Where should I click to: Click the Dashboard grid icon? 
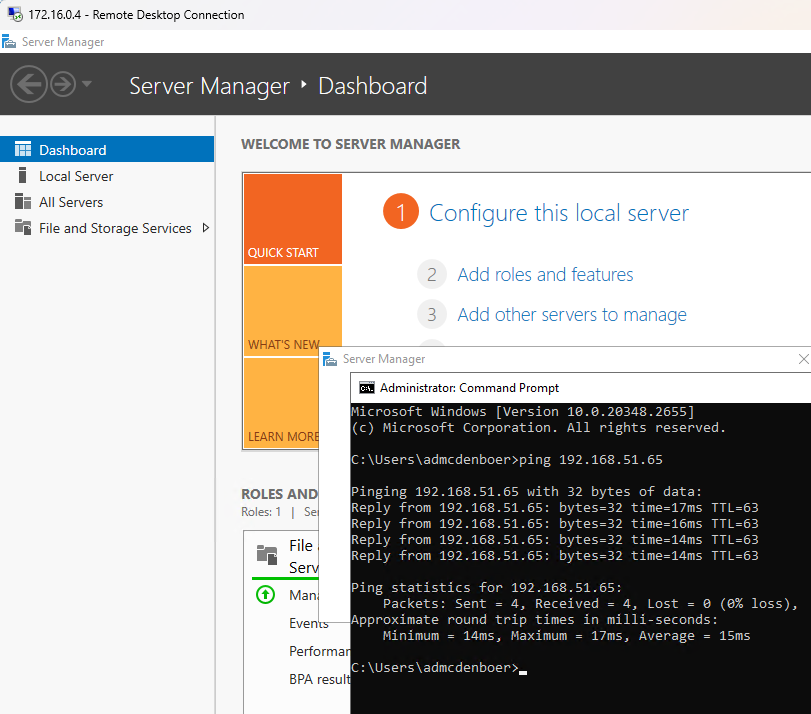click(23, 150)
